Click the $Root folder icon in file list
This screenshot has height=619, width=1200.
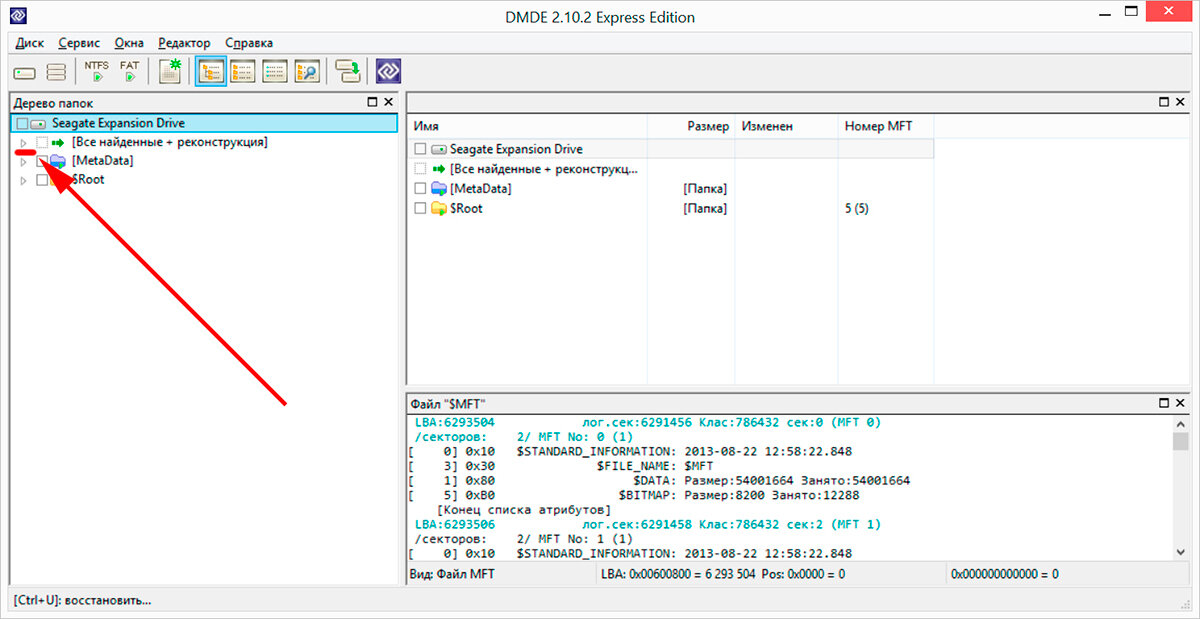439,209
